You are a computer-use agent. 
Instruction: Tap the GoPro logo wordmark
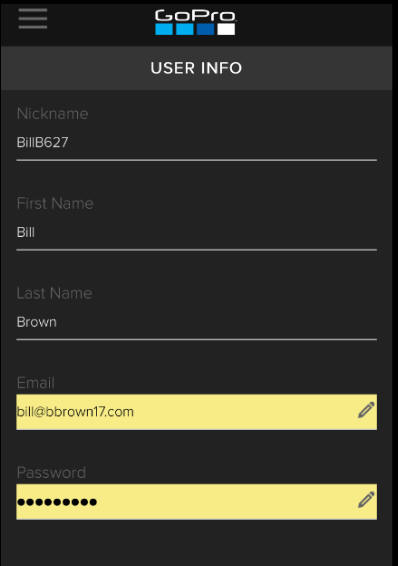point(195,16)
